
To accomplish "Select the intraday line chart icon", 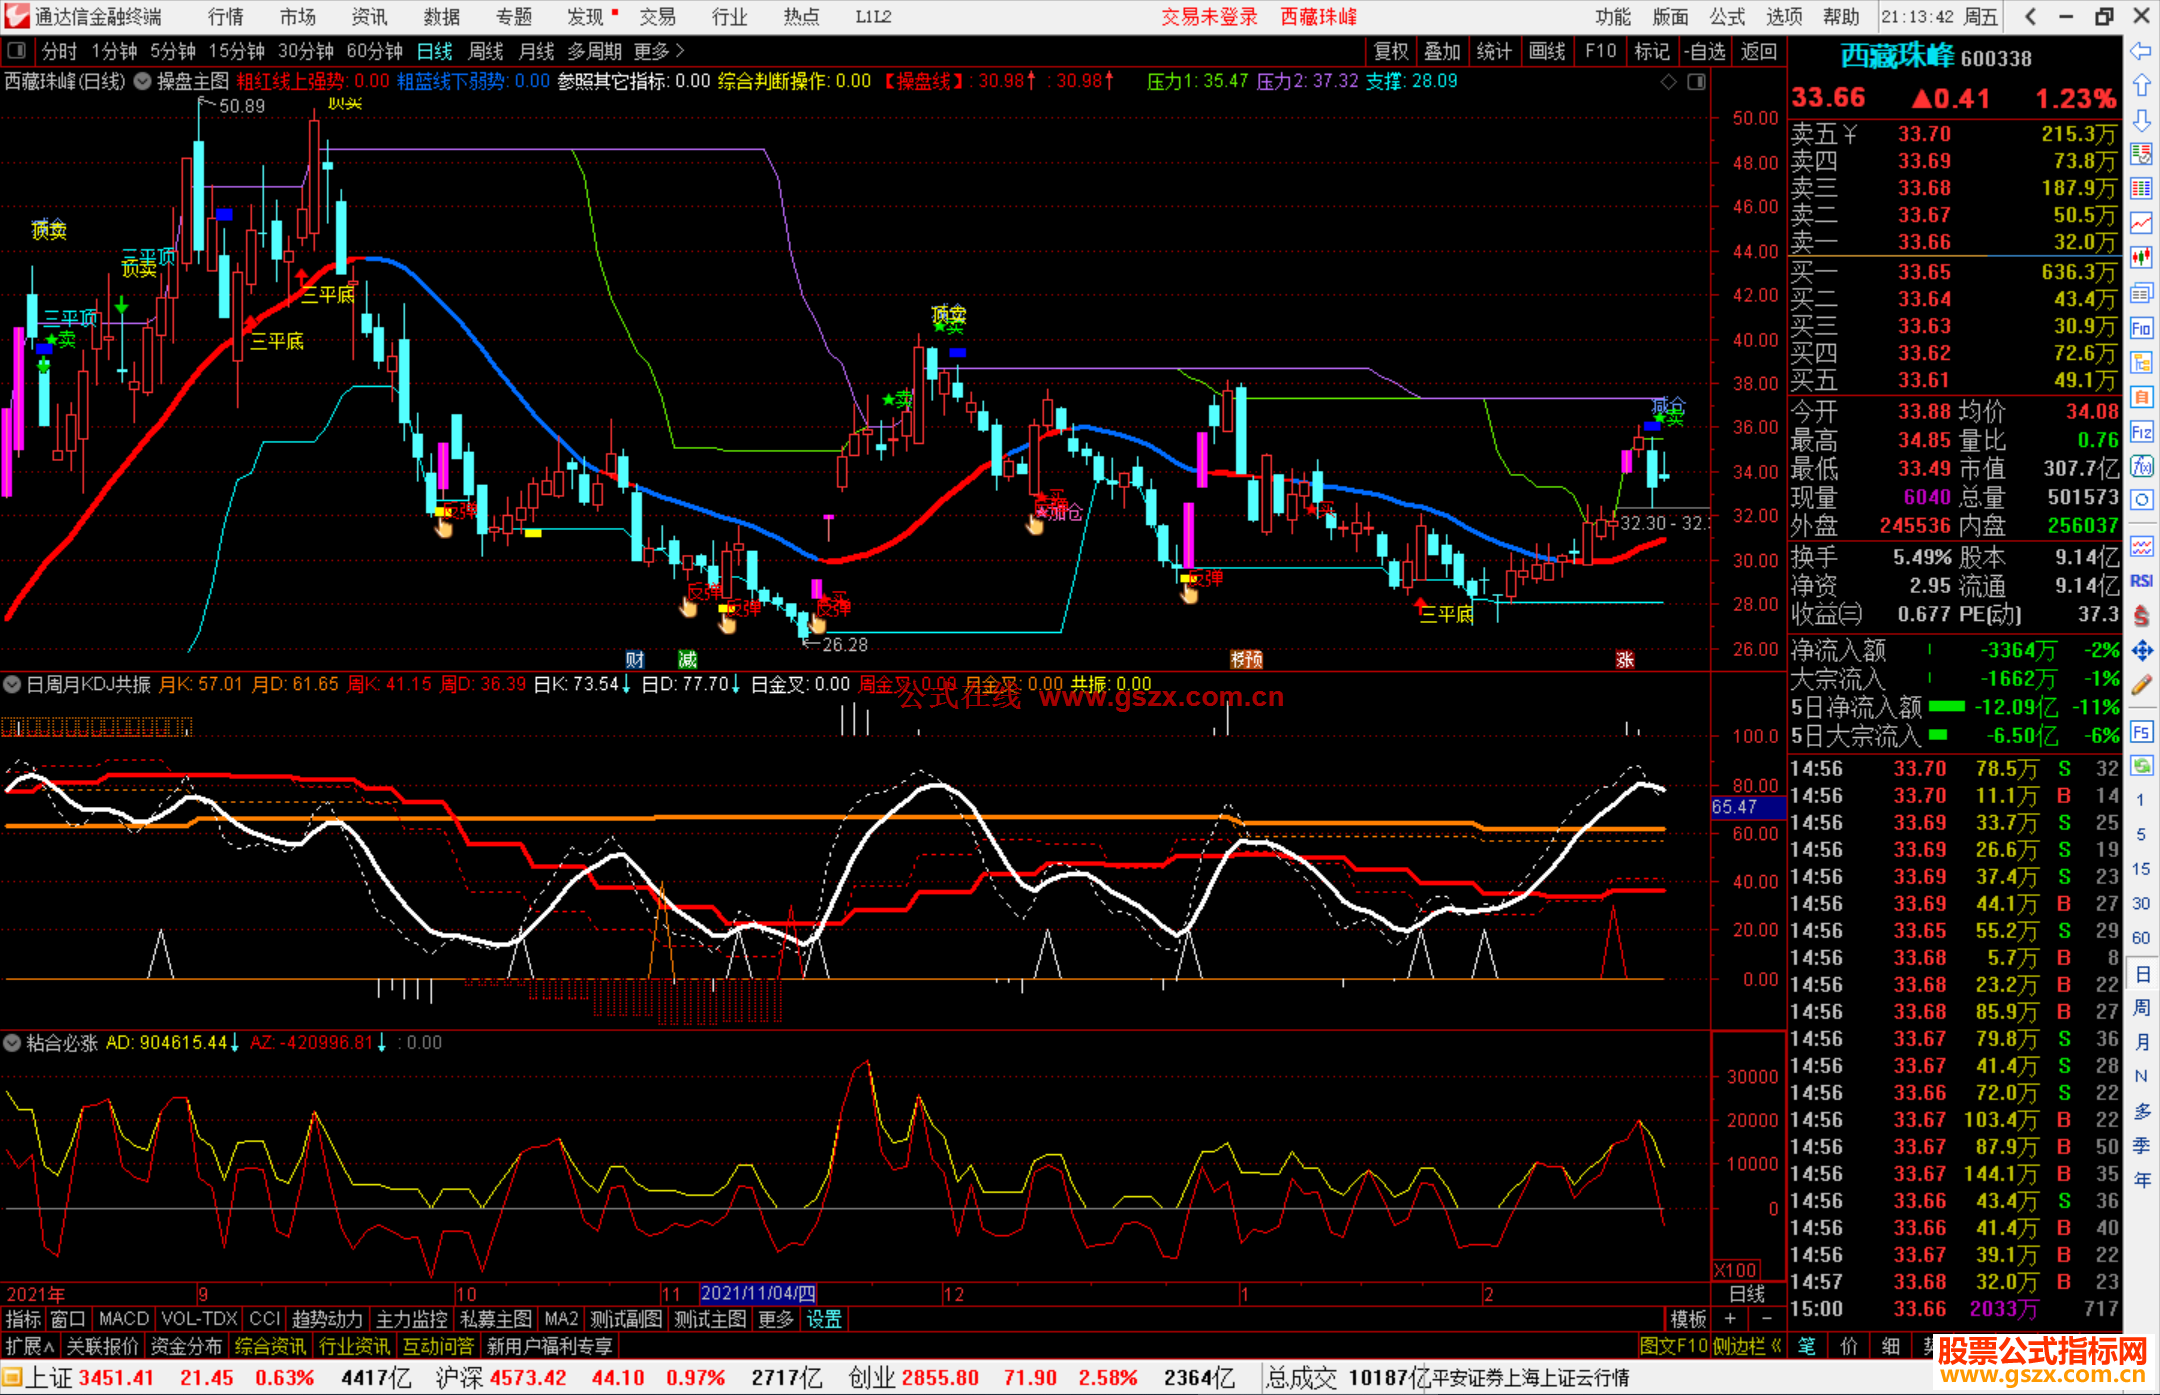I will pos(2141,223).
